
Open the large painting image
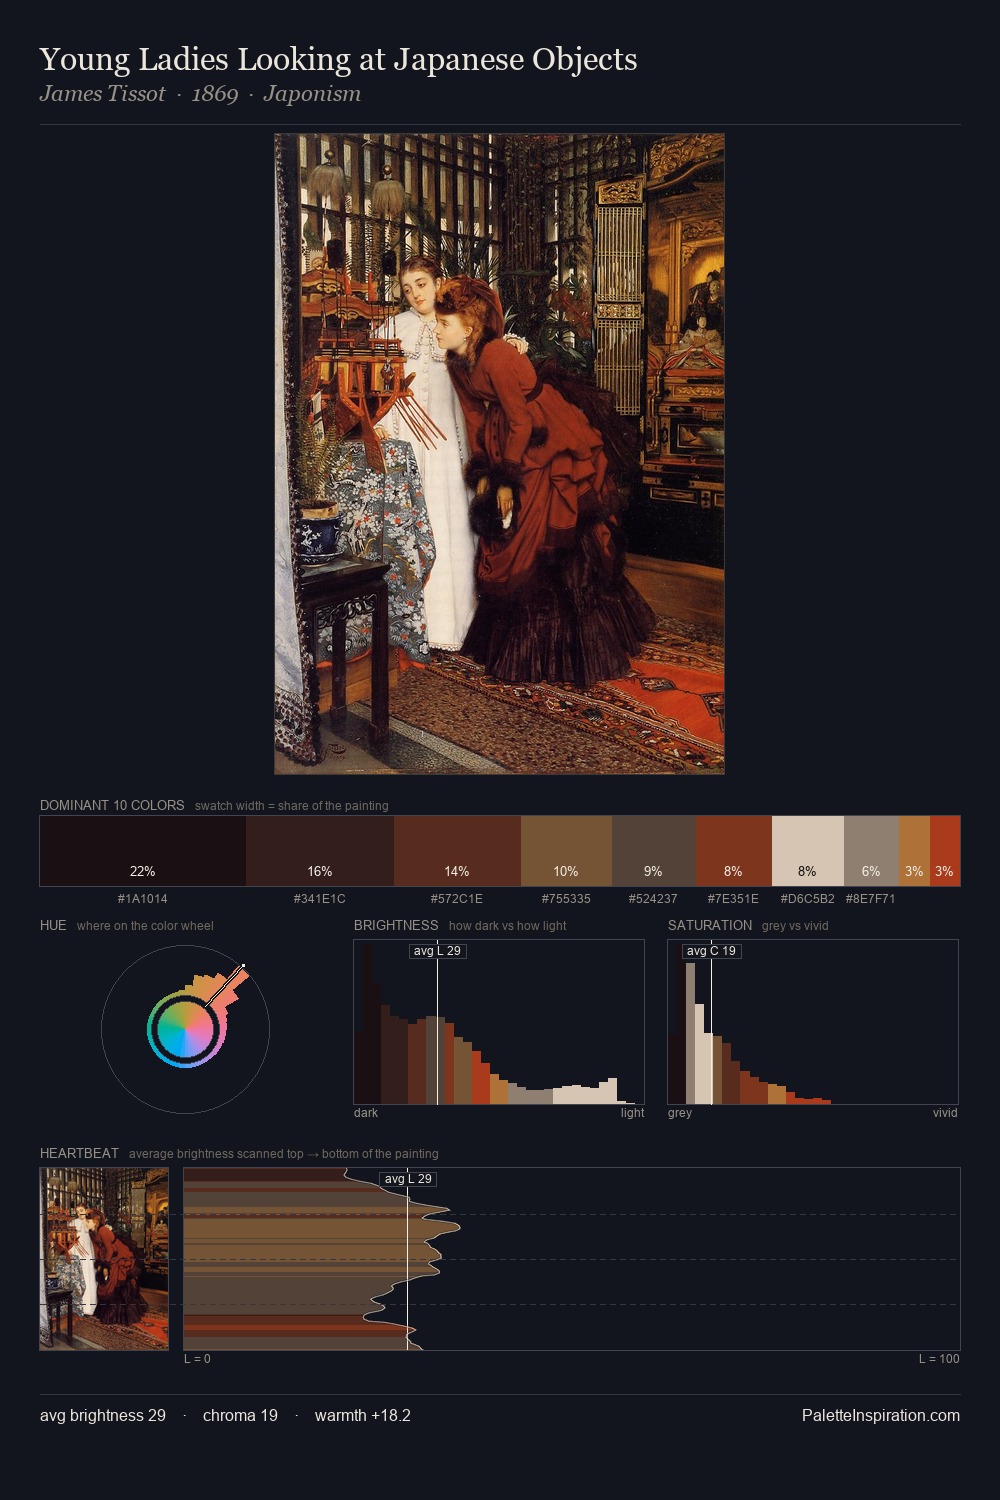(499, 454)
